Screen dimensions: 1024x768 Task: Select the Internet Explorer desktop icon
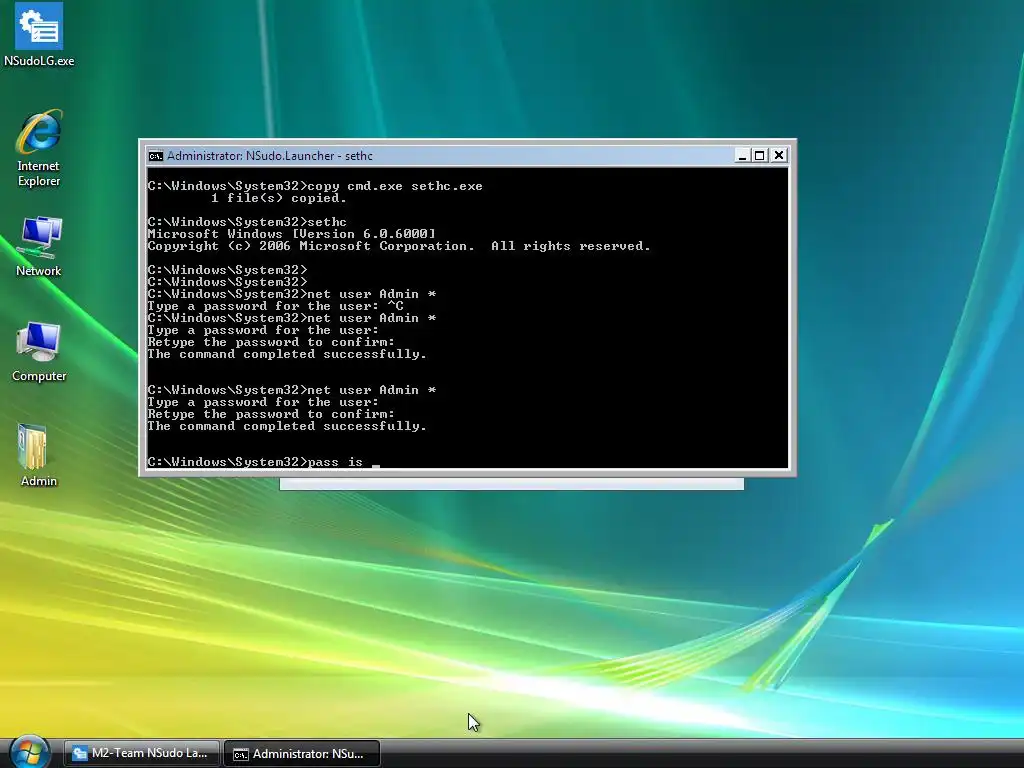tap(39, 148)
